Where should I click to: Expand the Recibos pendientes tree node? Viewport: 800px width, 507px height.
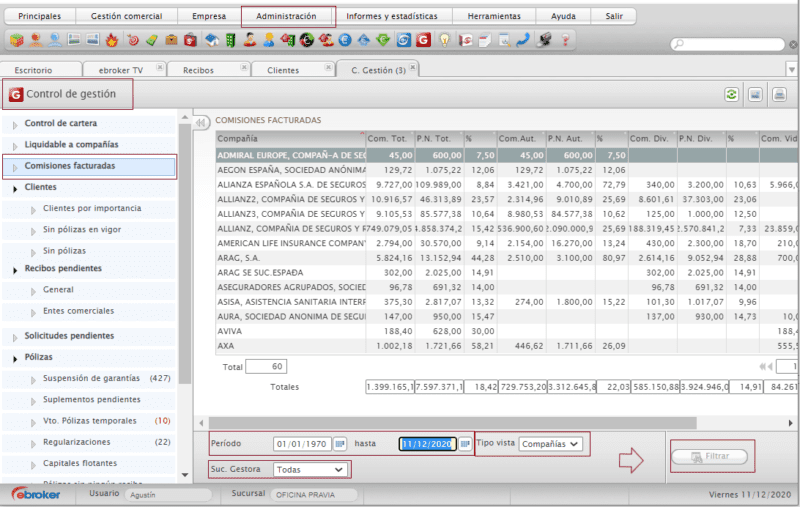pos(15,270)
